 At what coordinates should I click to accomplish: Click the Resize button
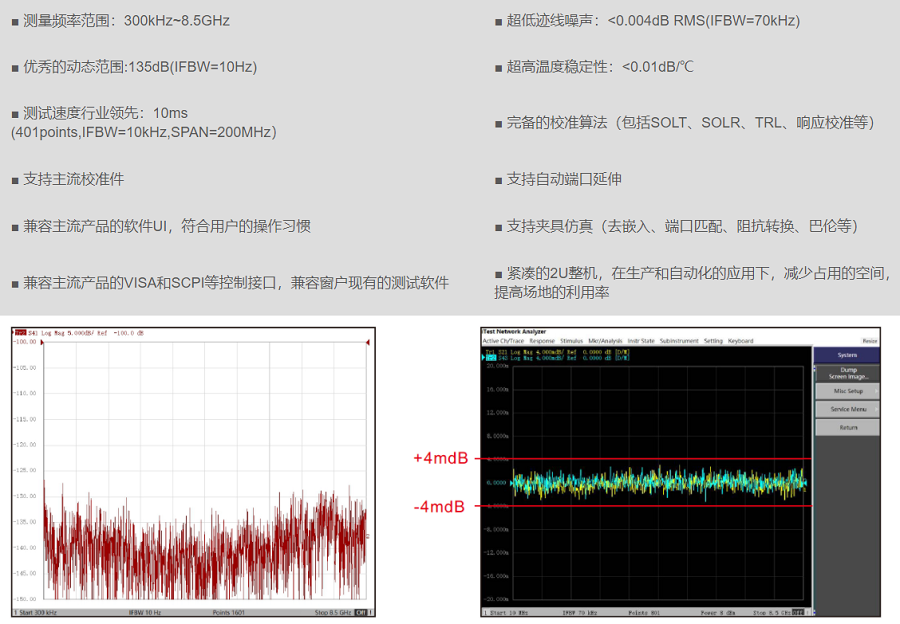[870, 341]
